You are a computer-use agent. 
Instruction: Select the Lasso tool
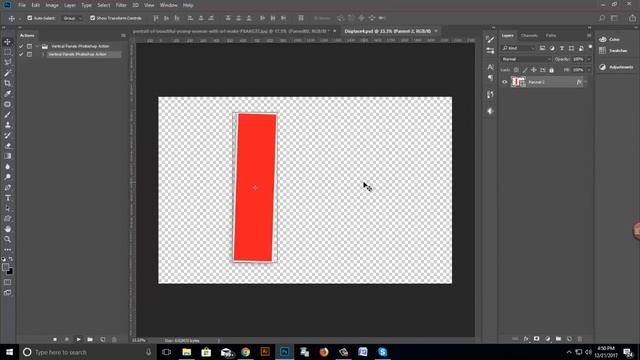[x=7, y=62]
